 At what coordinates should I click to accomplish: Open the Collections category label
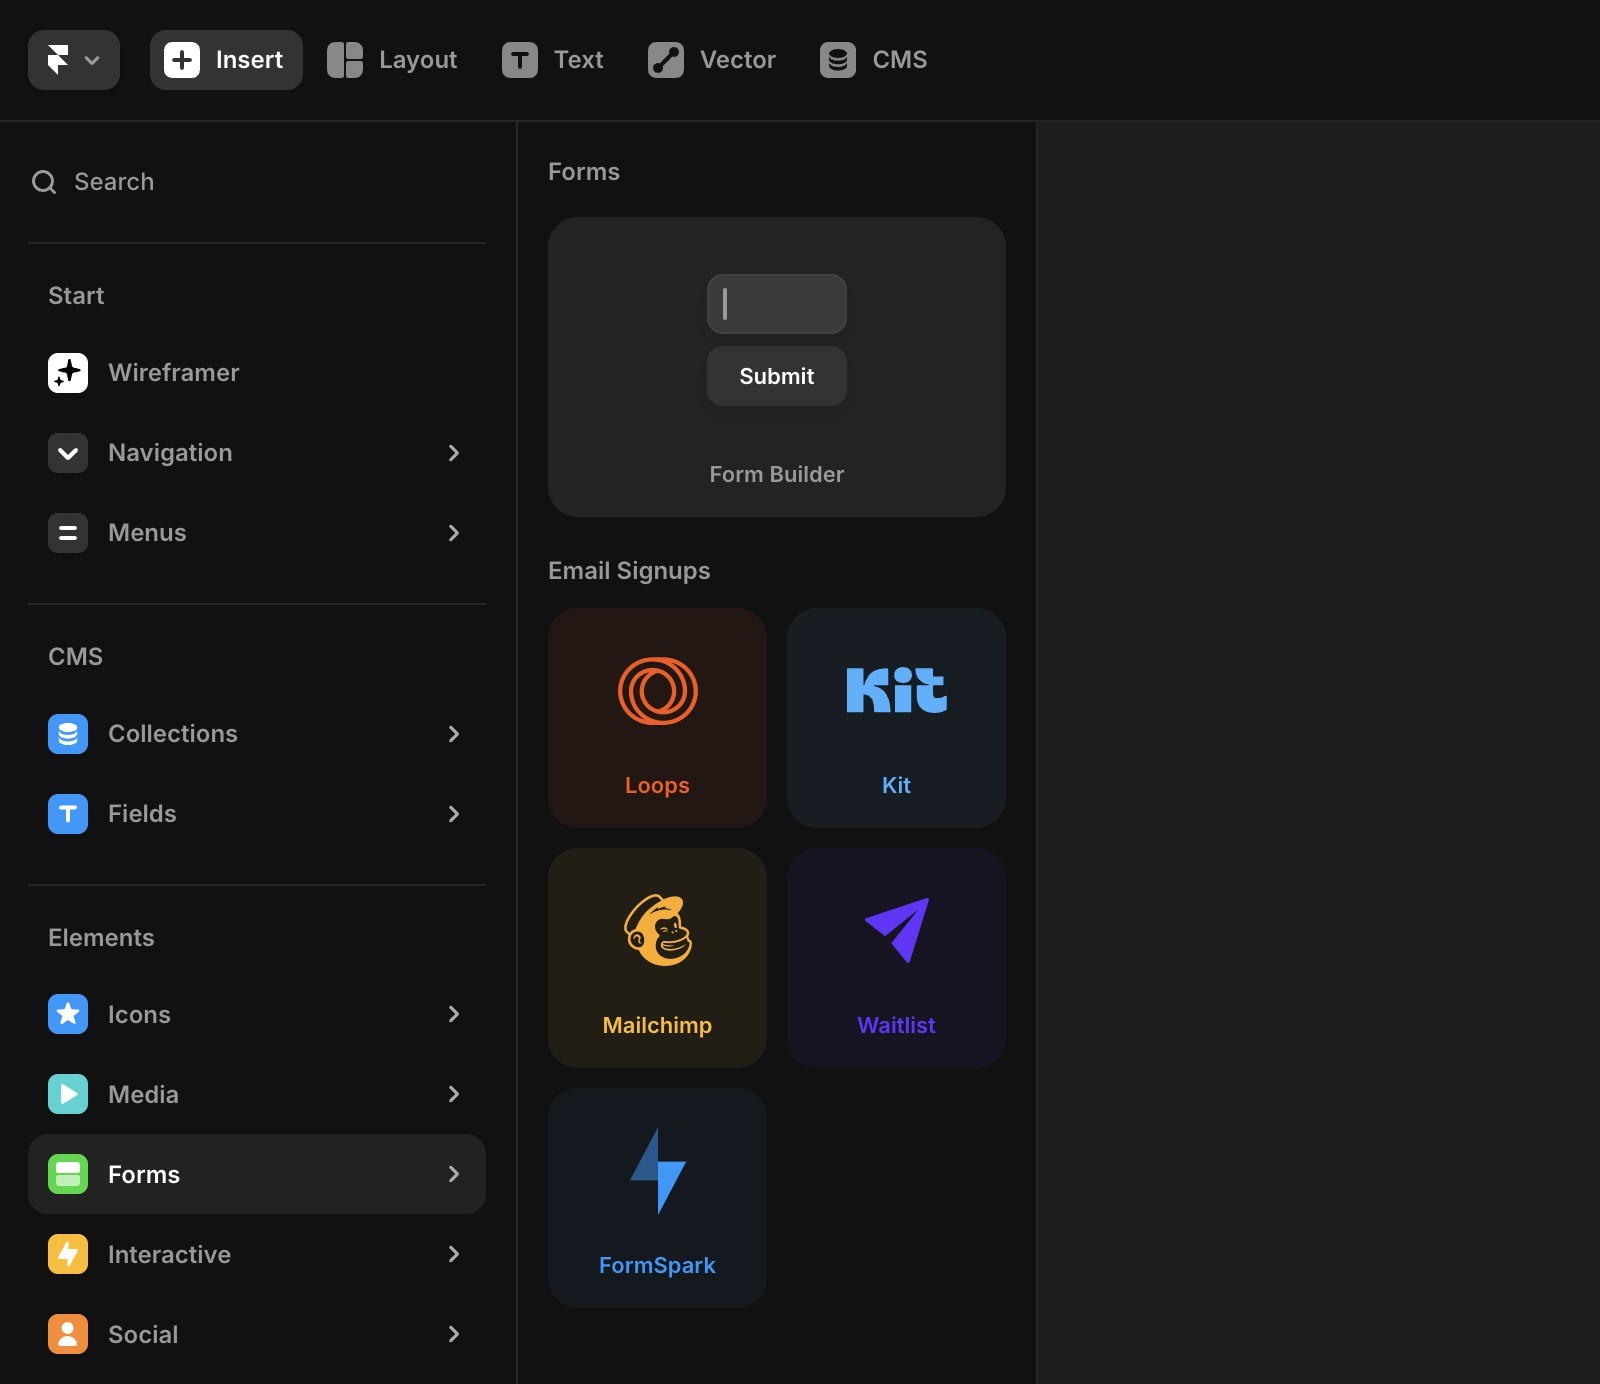coord(173,734)
